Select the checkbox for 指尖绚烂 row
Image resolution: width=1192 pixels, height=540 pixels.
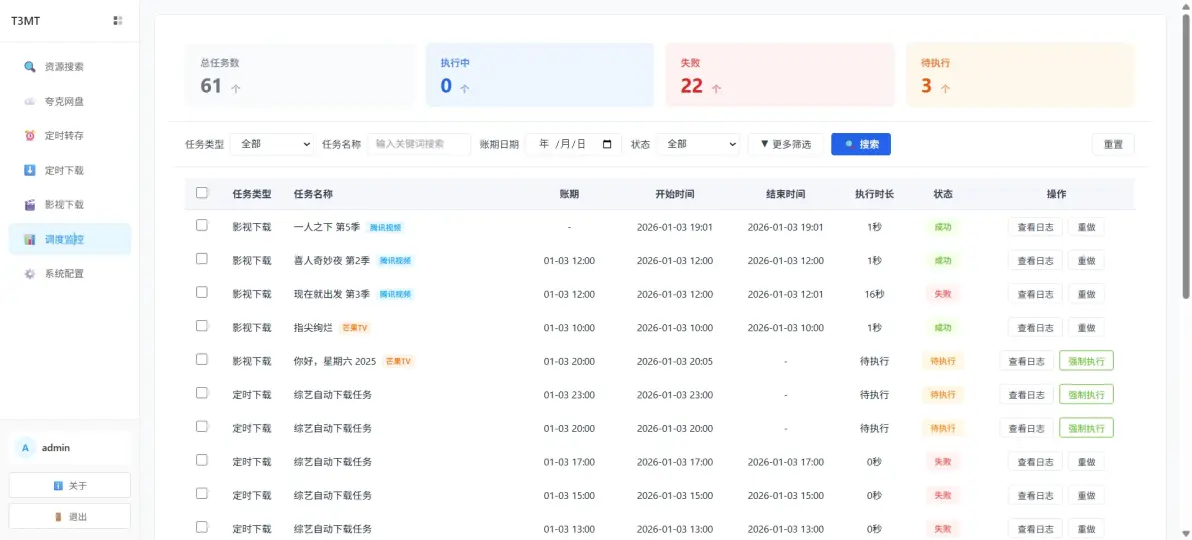click(x=202, y=326)
